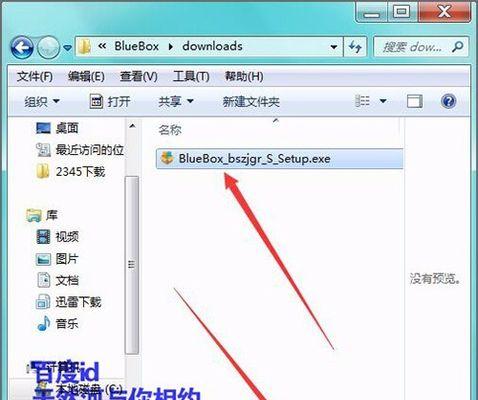
Task: Create folder with 新建文件夹
Action: 251,102
